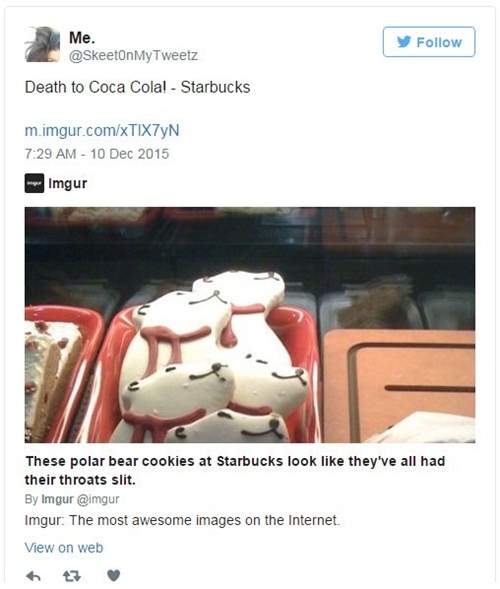Follow the @Skeet0nMyTweetz account
Screen dimensions: 500x589
(x=429, y=42)
